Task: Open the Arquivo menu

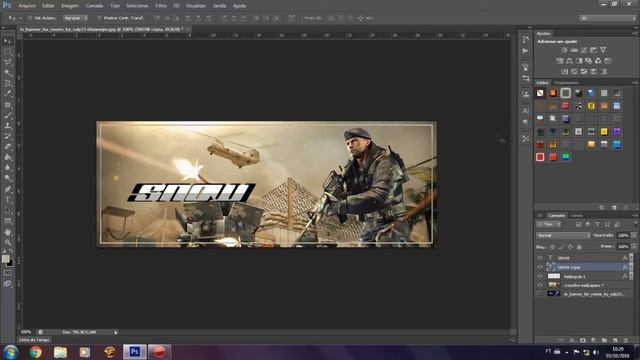Action: click(x=27, y=6)
